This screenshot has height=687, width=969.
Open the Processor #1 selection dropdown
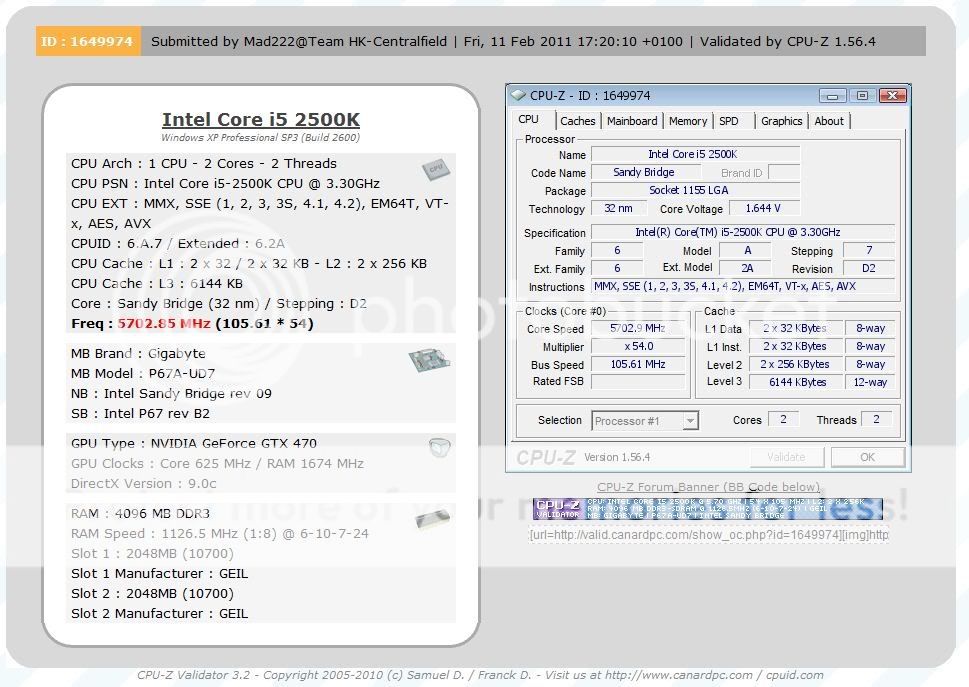tap(645, 421)
